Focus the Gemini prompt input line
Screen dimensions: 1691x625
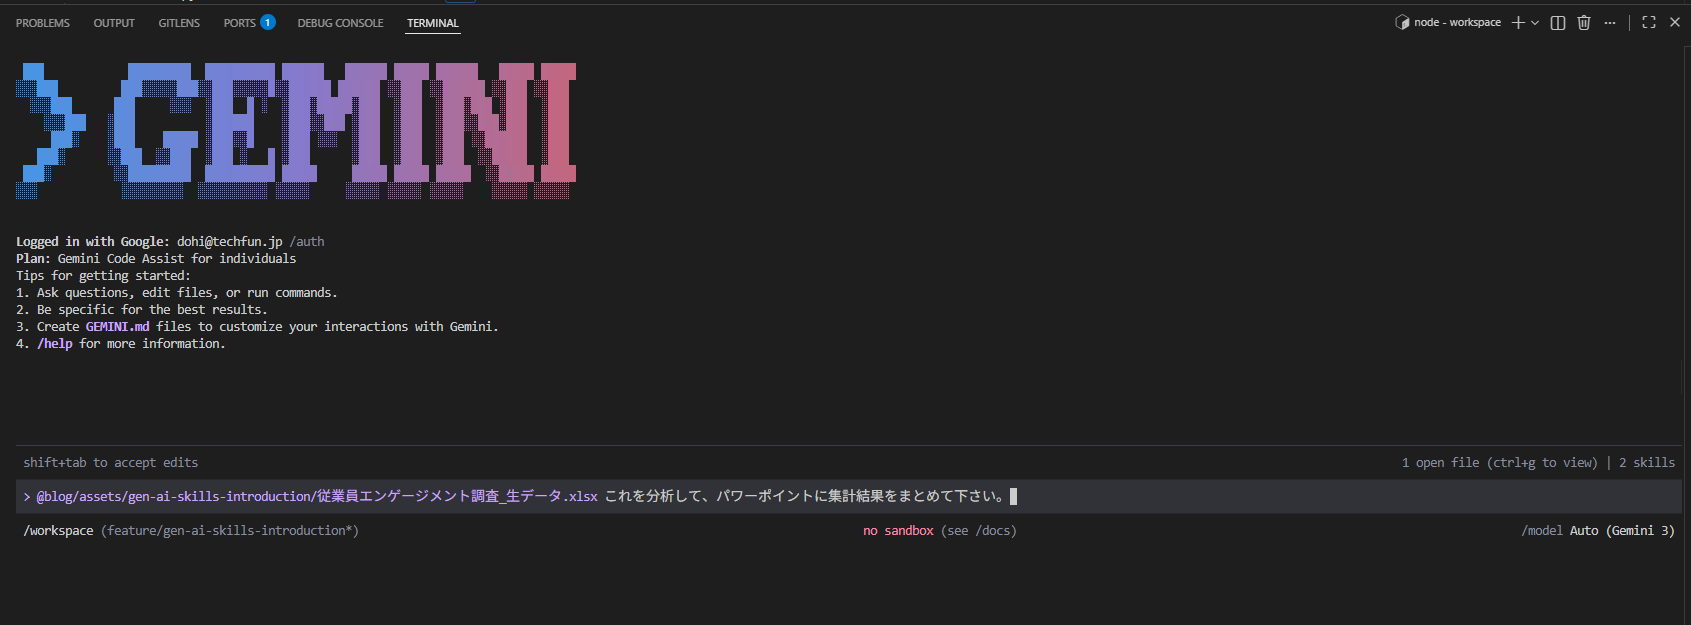[x=848, y=496]
